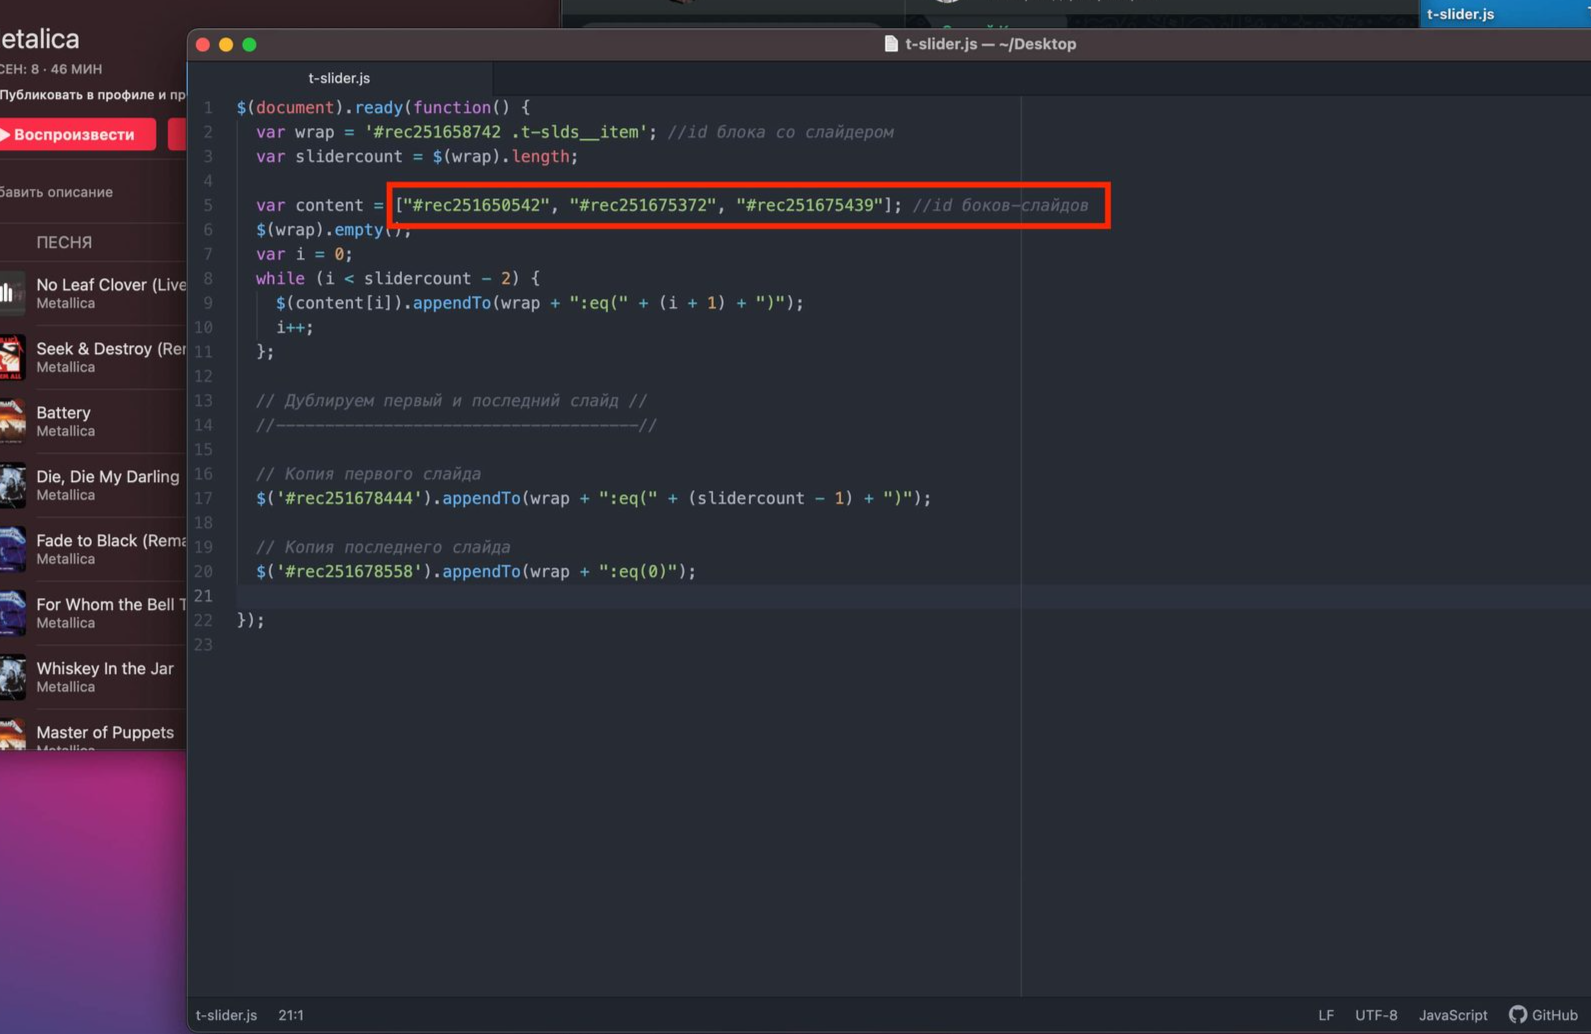Image resolution: width=1591 pixels, height=1034 pixels.
Task: Click t-slider.js file name in status bar
Action: pyautogui.click(x=226, y=1015)
